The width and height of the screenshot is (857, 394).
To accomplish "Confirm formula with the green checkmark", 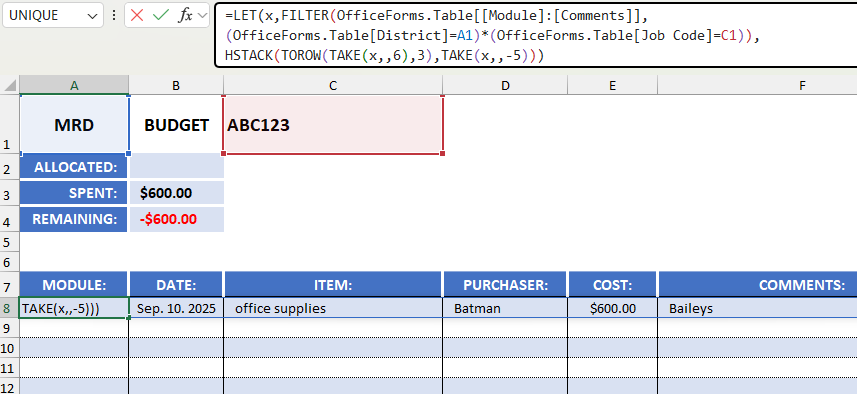I will [x=161, y=15].
